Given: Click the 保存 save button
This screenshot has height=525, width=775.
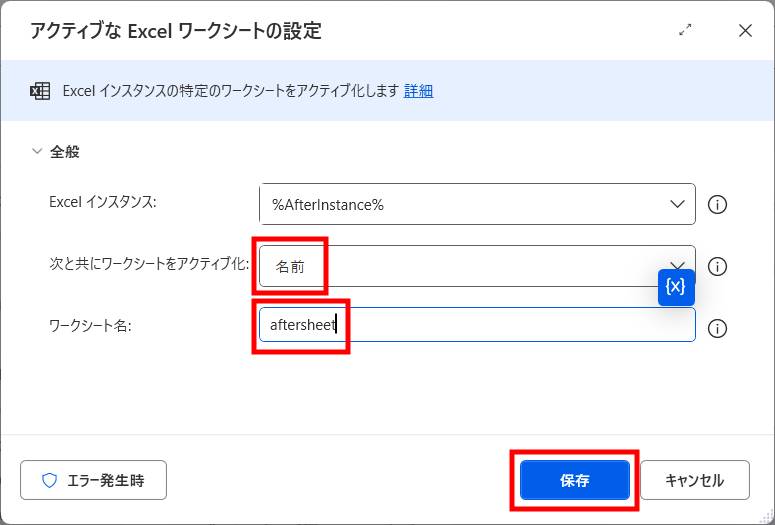Looking at the screenshot, I should point(575,480).
